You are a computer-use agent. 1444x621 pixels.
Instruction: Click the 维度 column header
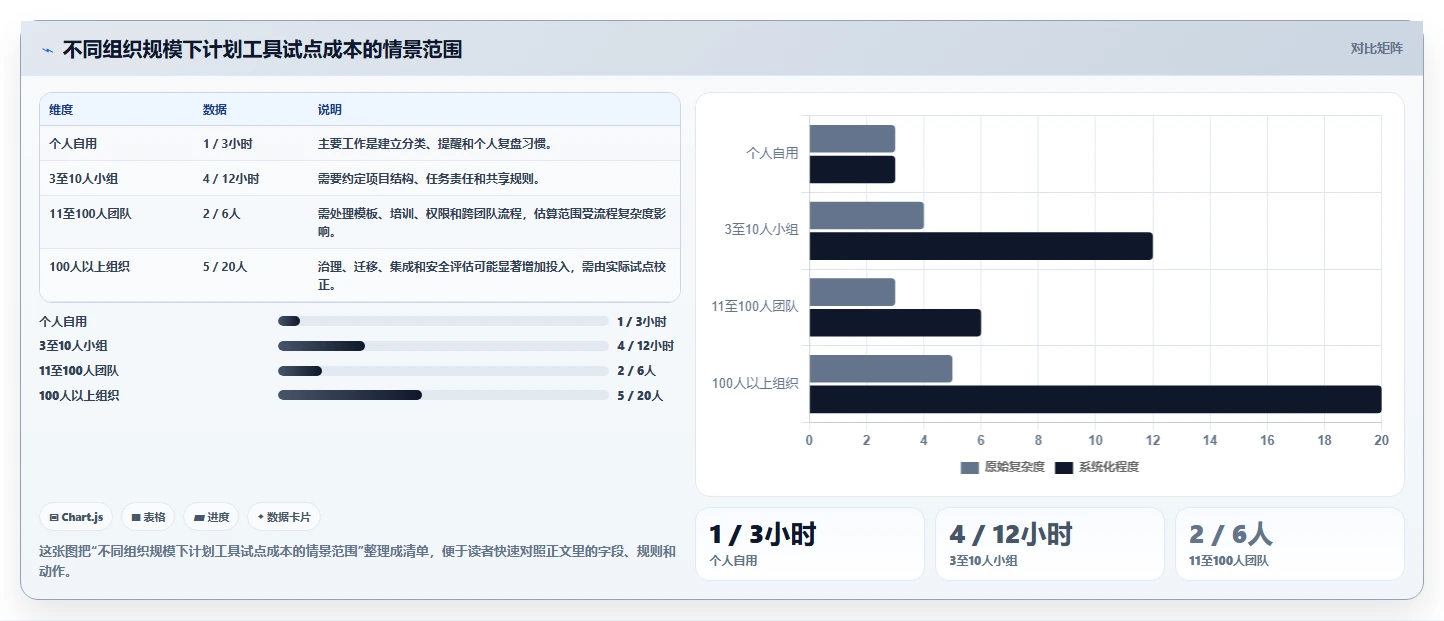tap(61, 109)
